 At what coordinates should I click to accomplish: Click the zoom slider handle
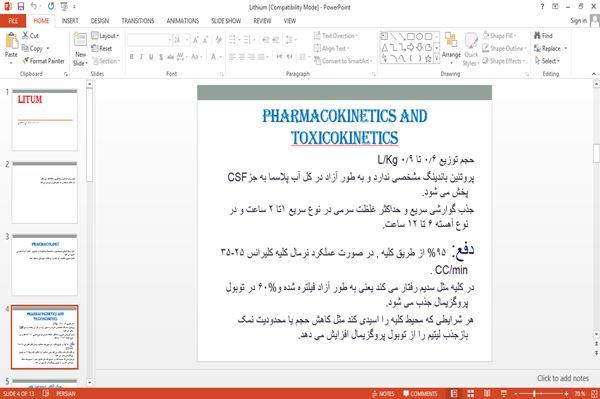point(535,394)
